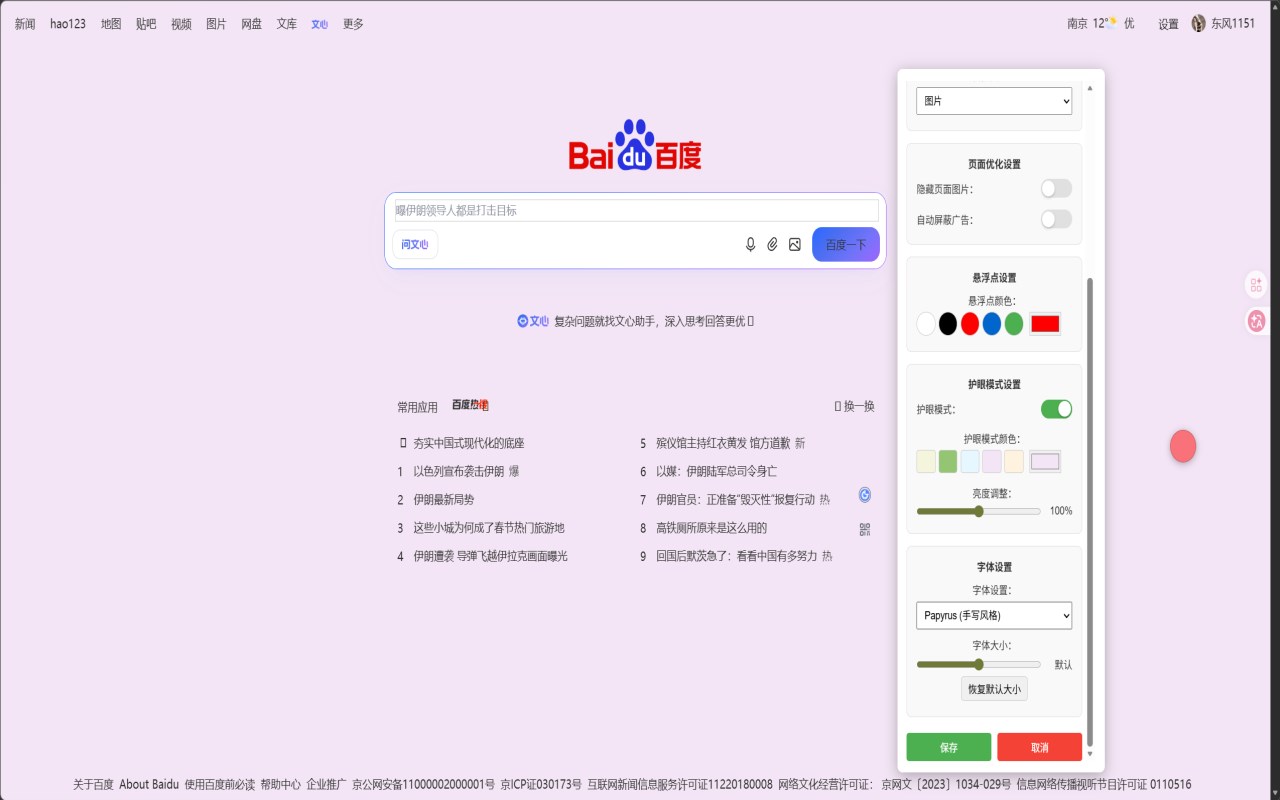Expand 更多 in the top navigation
Image resolution: width=1280 pixels, height=800 pixels.
point(353,24)
